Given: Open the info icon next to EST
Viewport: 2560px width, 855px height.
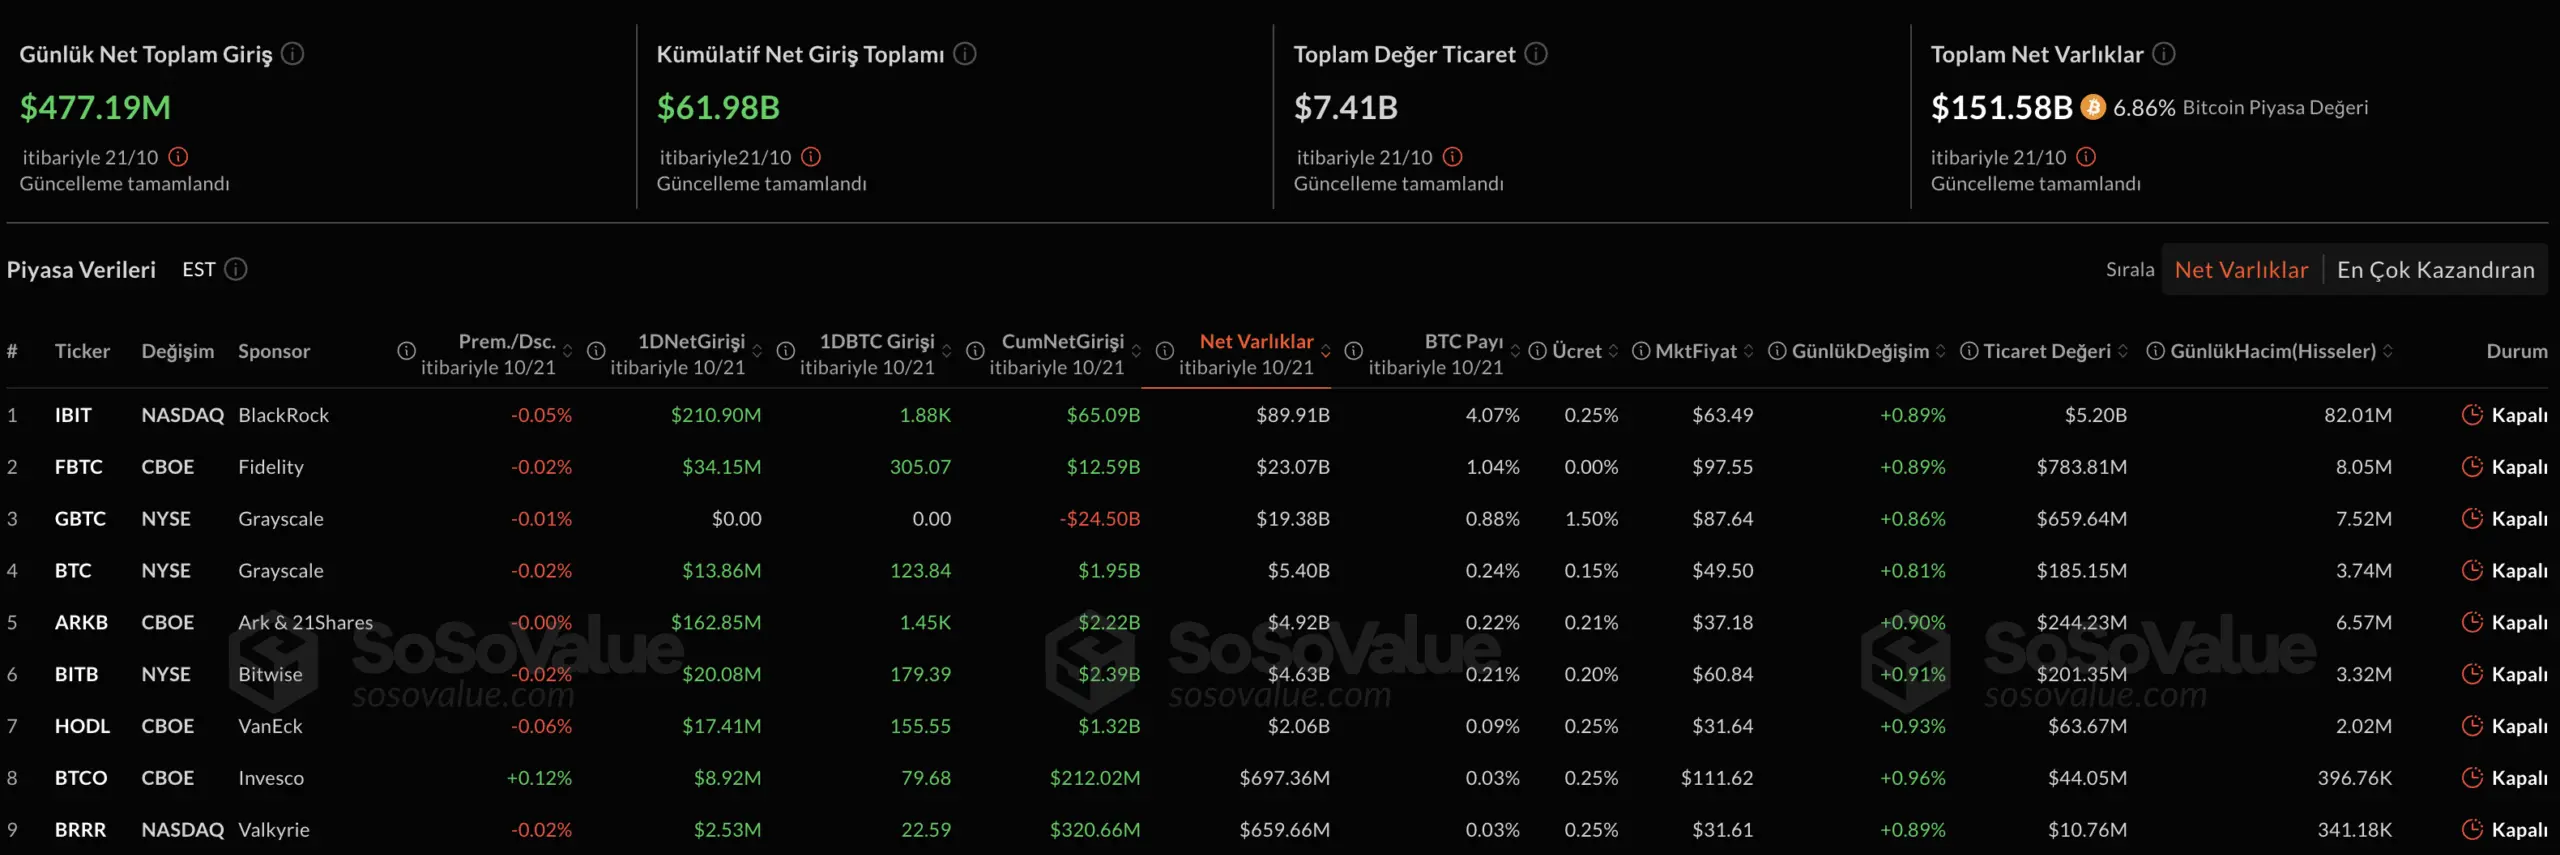Looking at the screenshot, I should click(236, 269).
